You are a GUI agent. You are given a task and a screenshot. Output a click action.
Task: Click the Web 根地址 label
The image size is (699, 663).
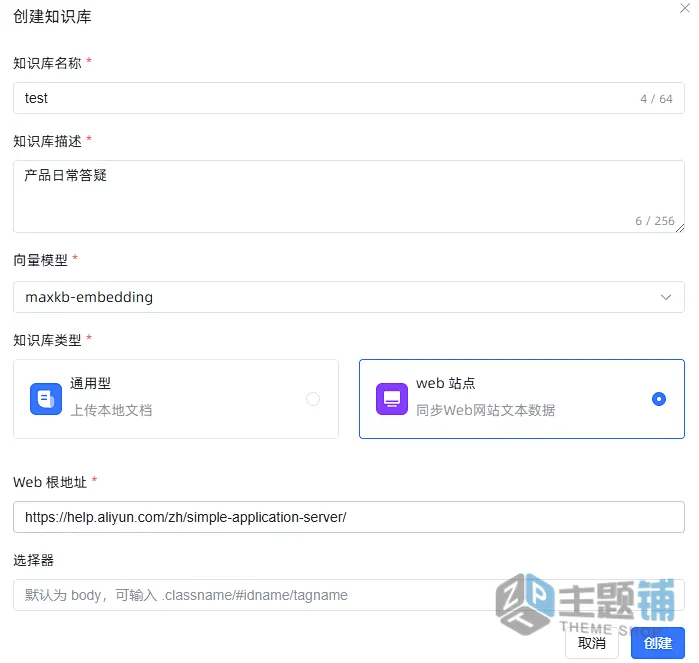[x=50, y=482]
